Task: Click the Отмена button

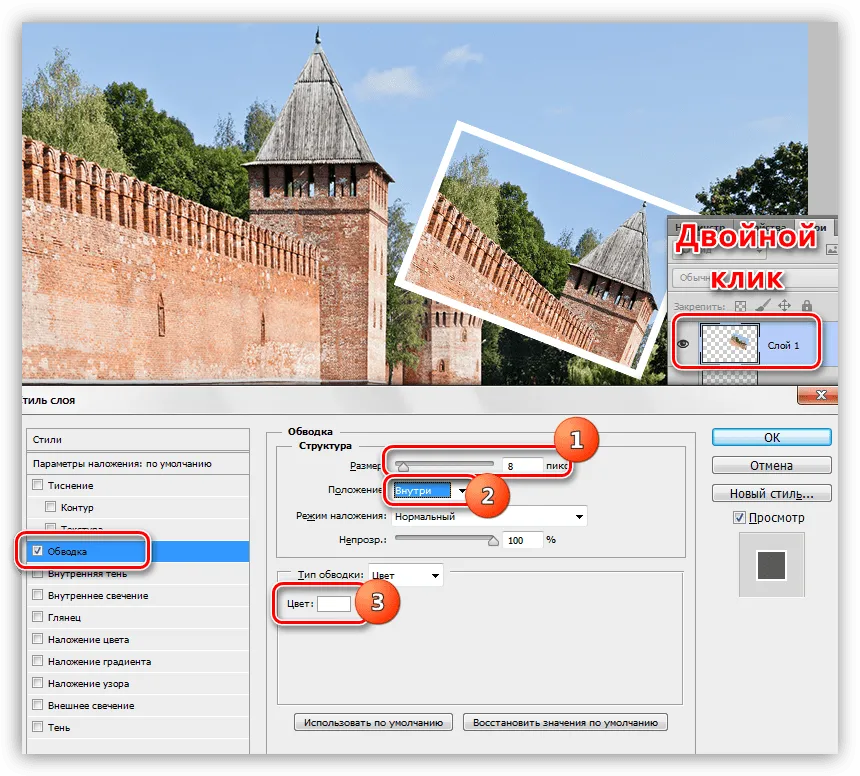Action: click(772, 465)
